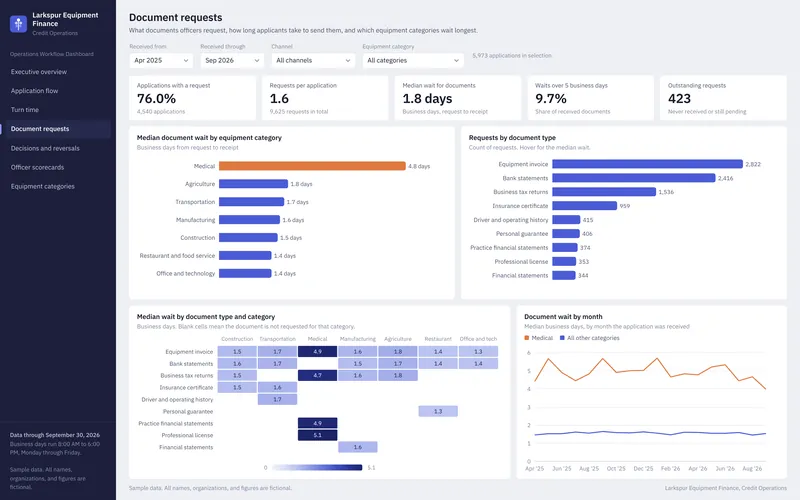
Task: Click the Professional license 353 bar
Action: [564, 261]
